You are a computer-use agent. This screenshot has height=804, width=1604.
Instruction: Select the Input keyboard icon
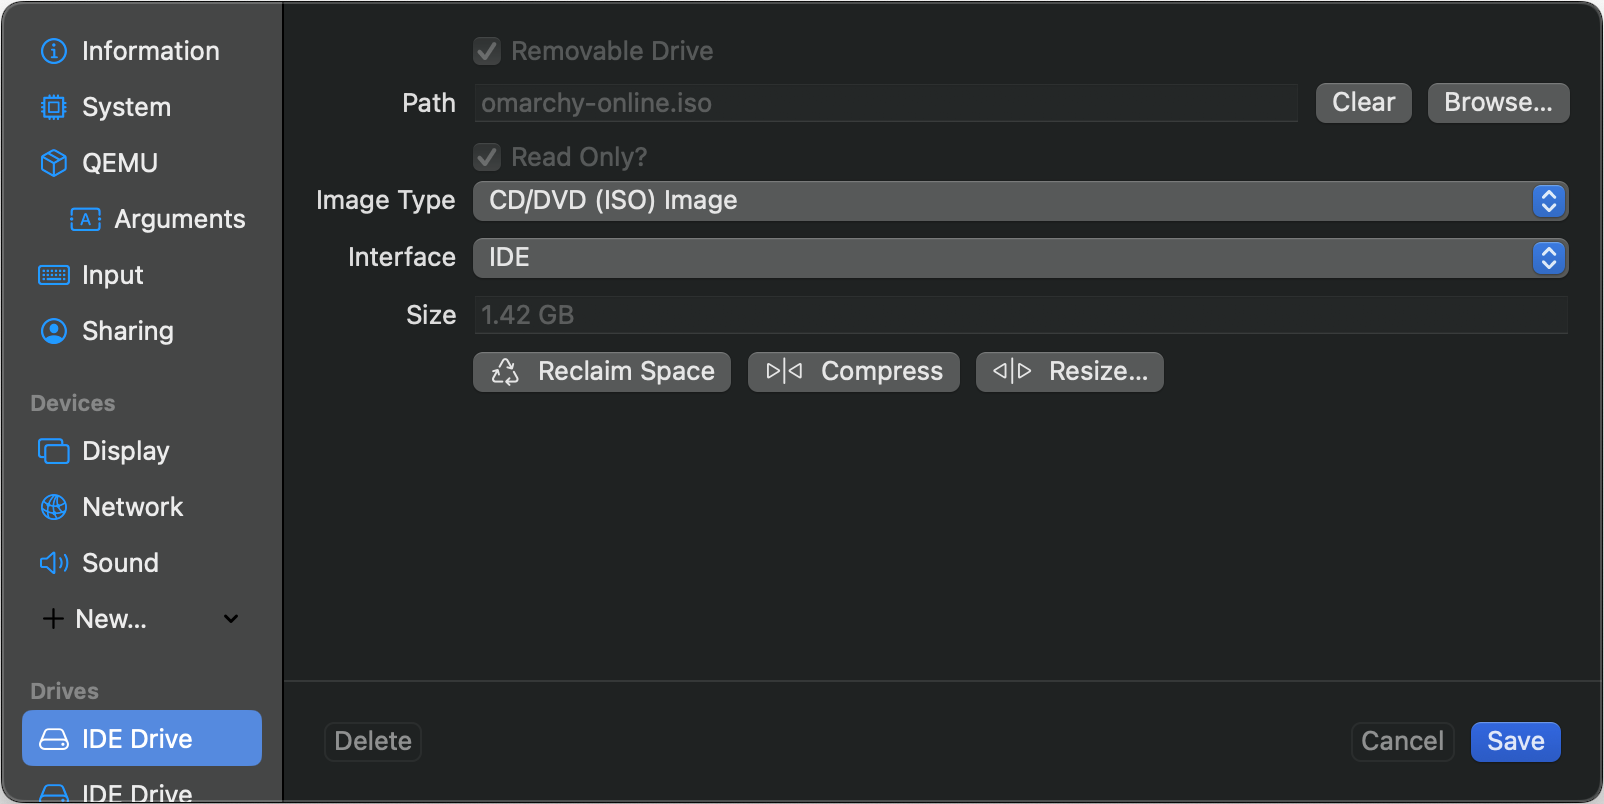[53, 275]
